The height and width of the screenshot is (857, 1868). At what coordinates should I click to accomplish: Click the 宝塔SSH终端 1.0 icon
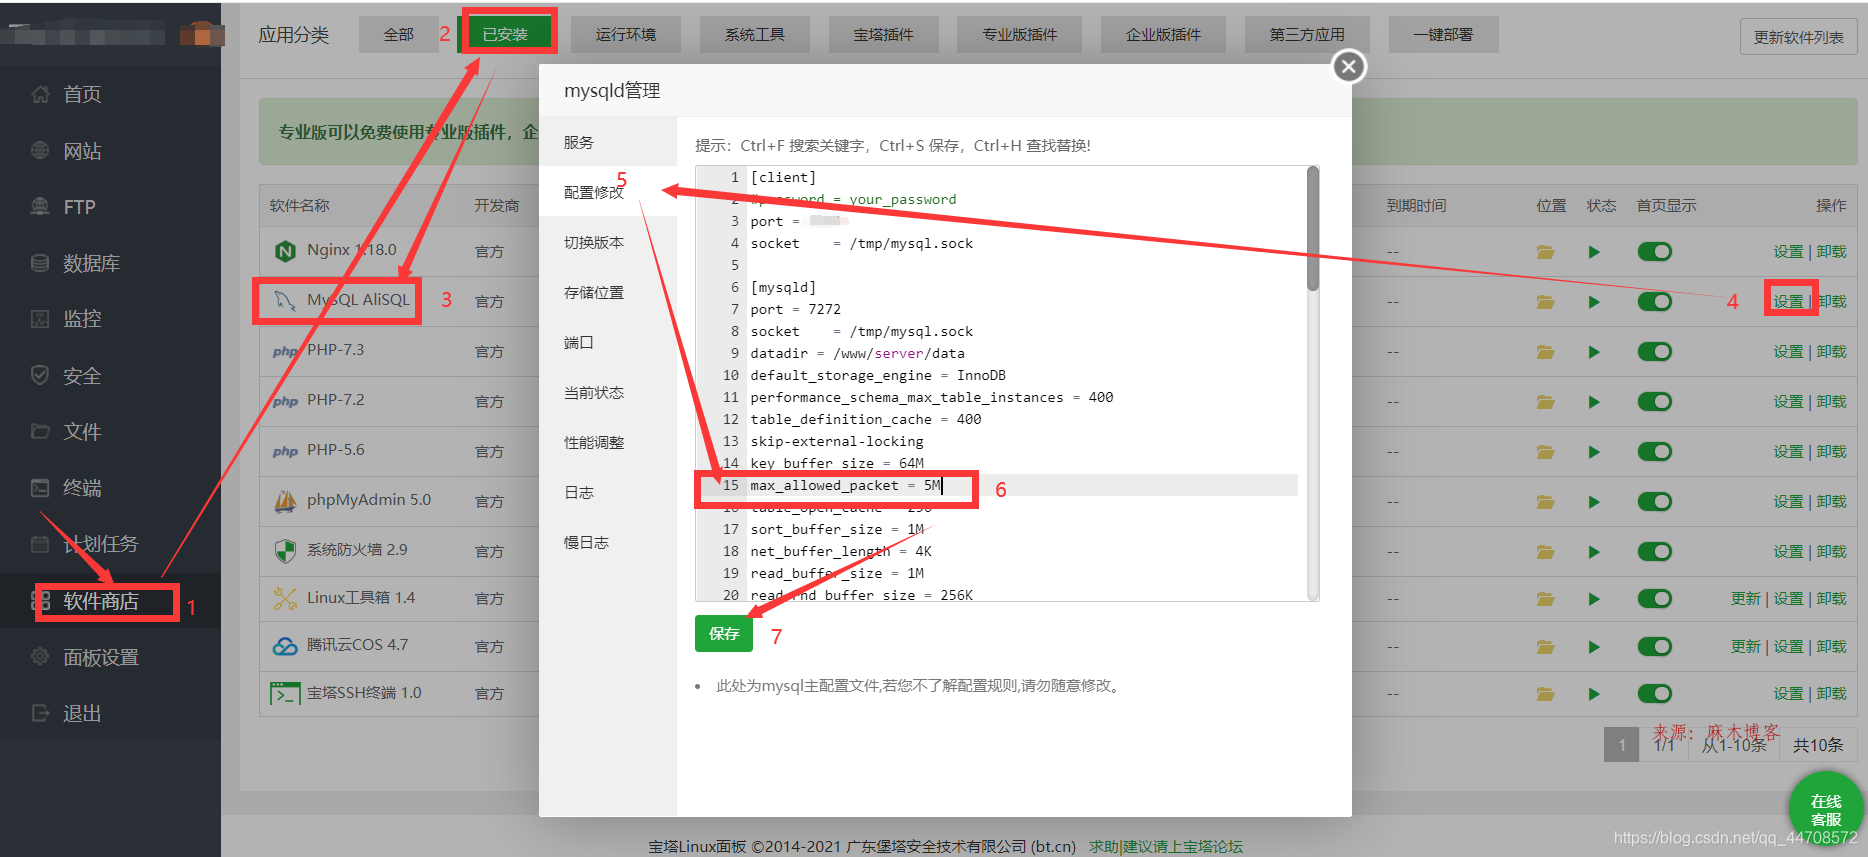point(285,693)
